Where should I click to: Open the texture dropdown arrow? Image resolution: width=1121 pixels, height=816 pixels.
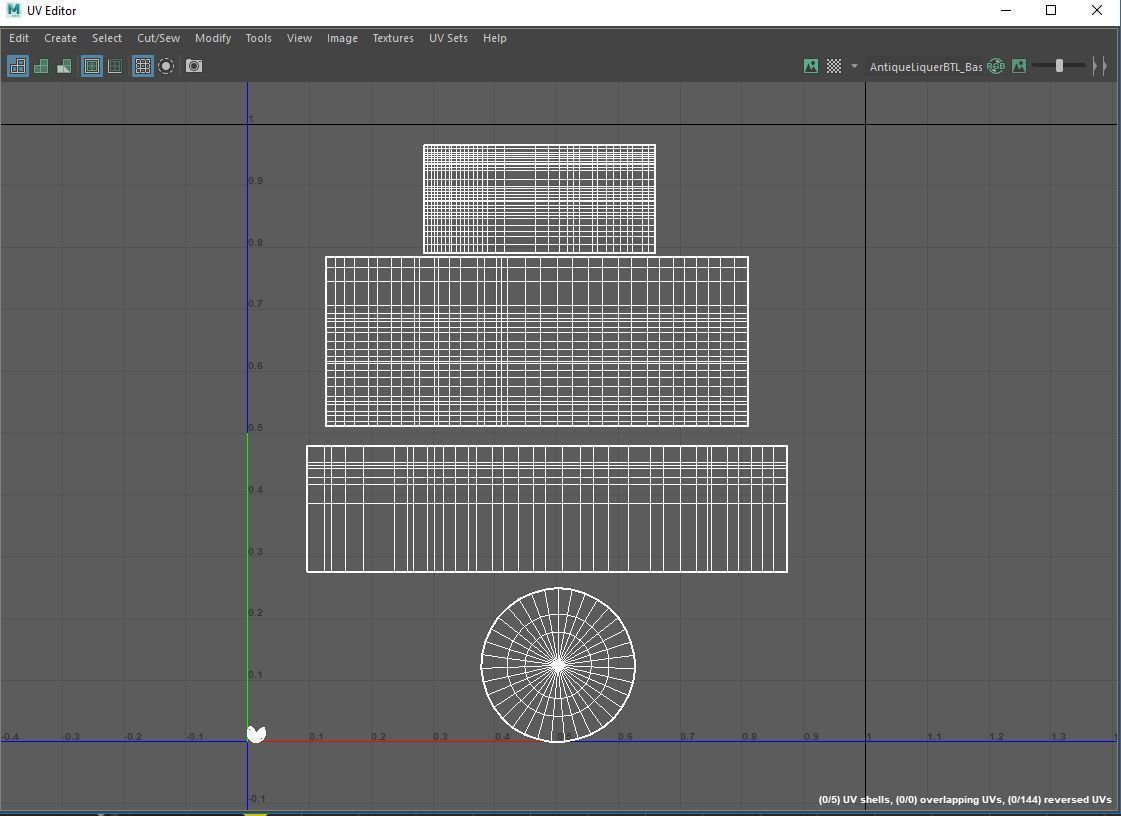pyautogui.click(x=854, y=66)
